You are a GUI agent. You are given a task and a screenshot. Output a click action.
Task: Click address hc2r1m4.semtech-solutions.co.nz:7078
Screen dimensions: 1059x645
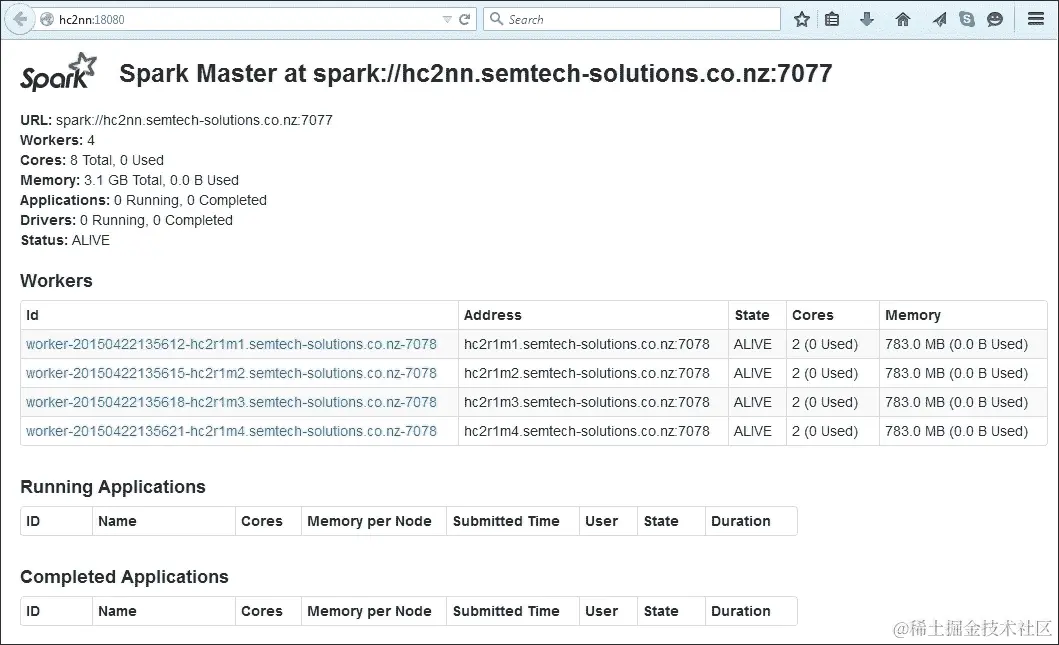pos(586,432)
